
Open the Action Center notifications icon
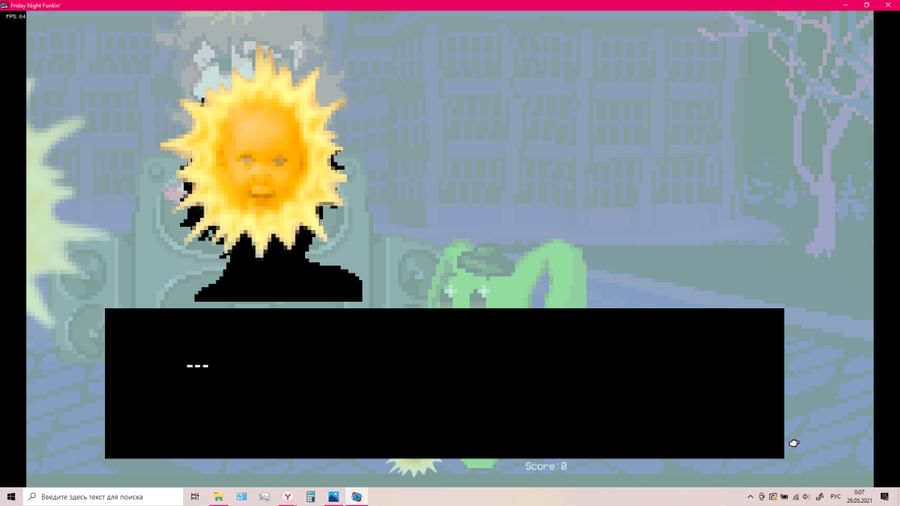point(885,497)
